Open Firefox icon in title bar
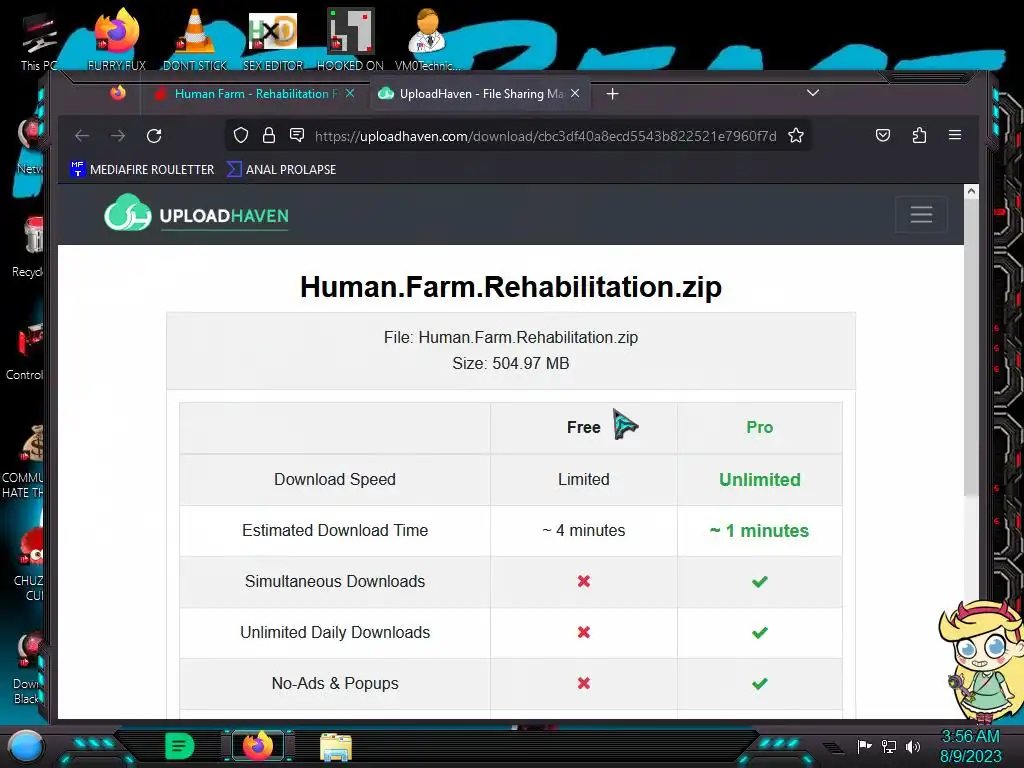 pos(118,93)
